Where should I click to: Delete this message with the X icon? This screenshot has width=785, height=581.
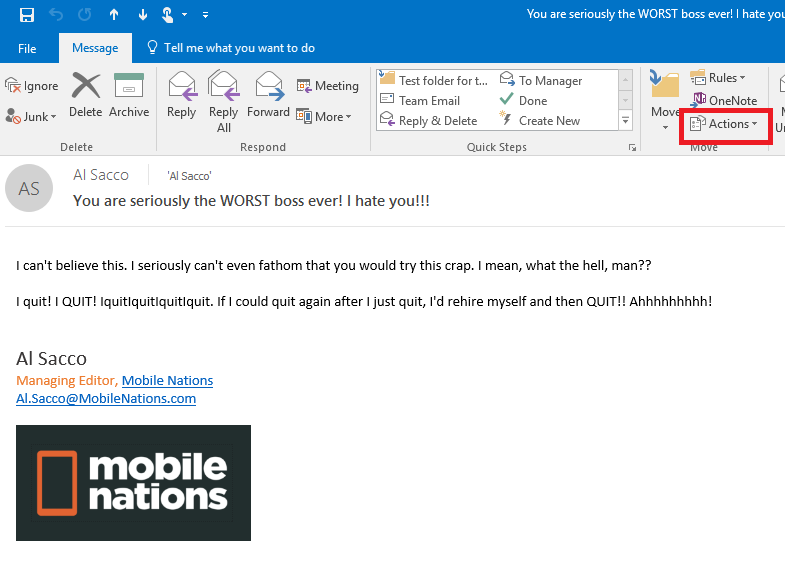click(86, 95)
